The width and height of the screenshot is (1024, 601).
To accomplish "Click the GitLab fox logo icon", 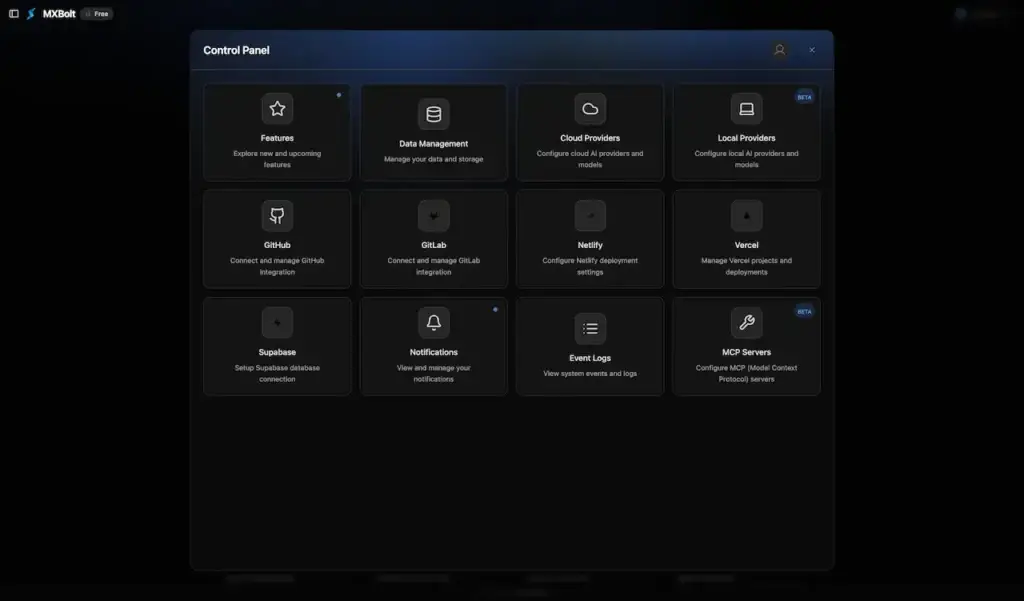I will (434, 216).
